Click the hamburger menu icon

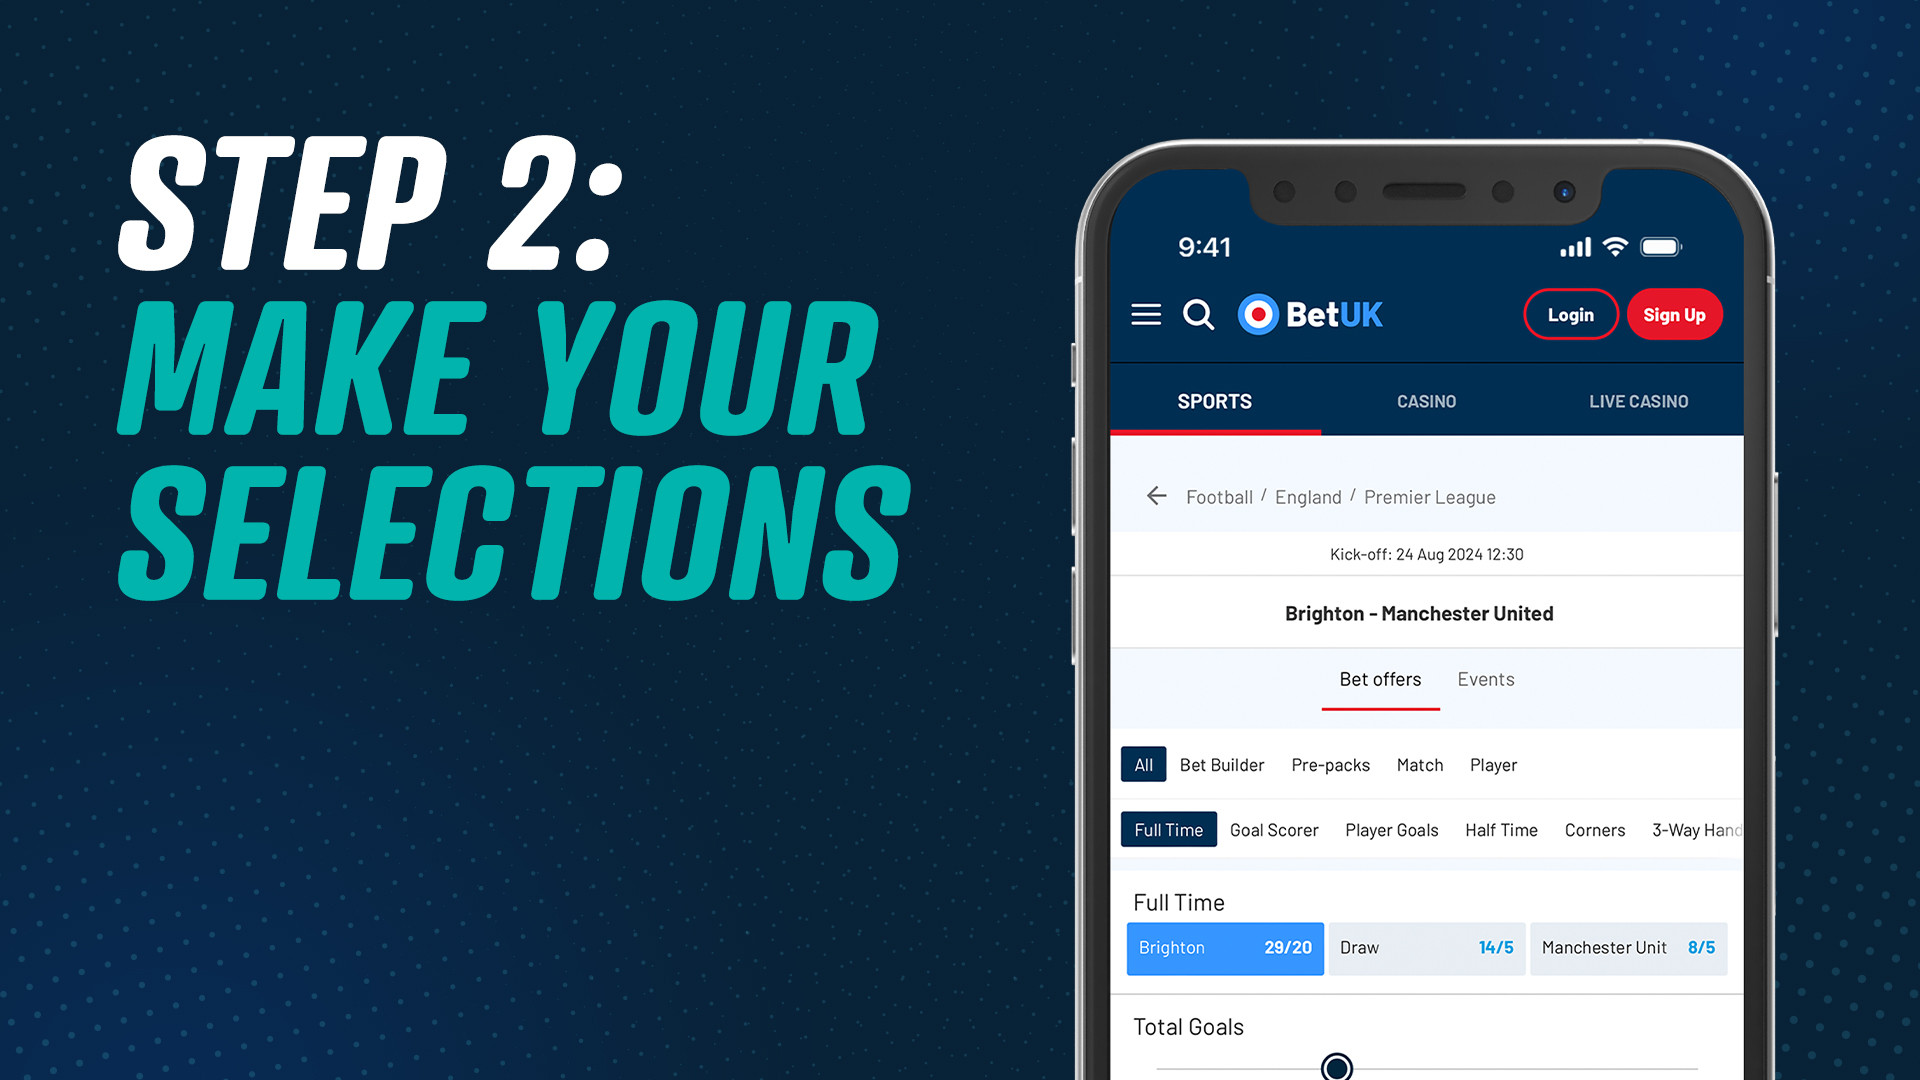[x=1143, y=314]
